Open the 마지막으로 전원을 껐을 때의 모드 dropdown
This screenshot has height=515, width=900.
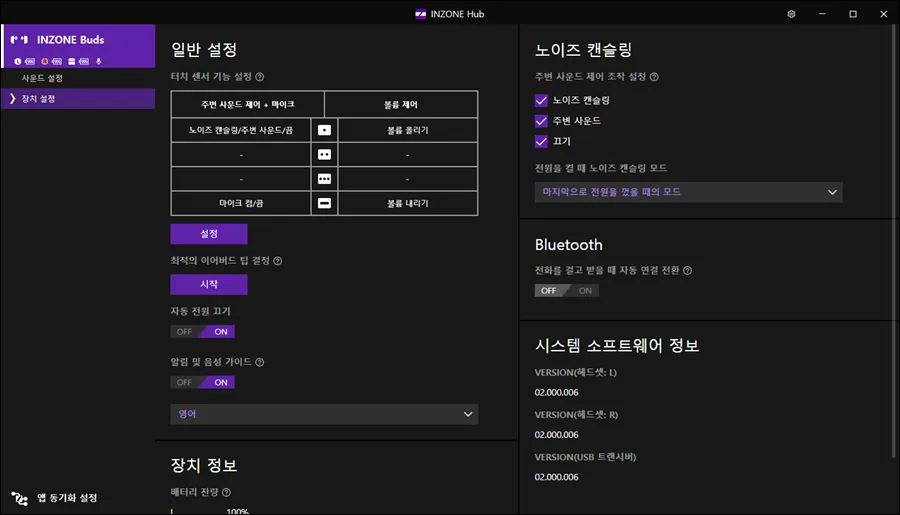(689, 192)
